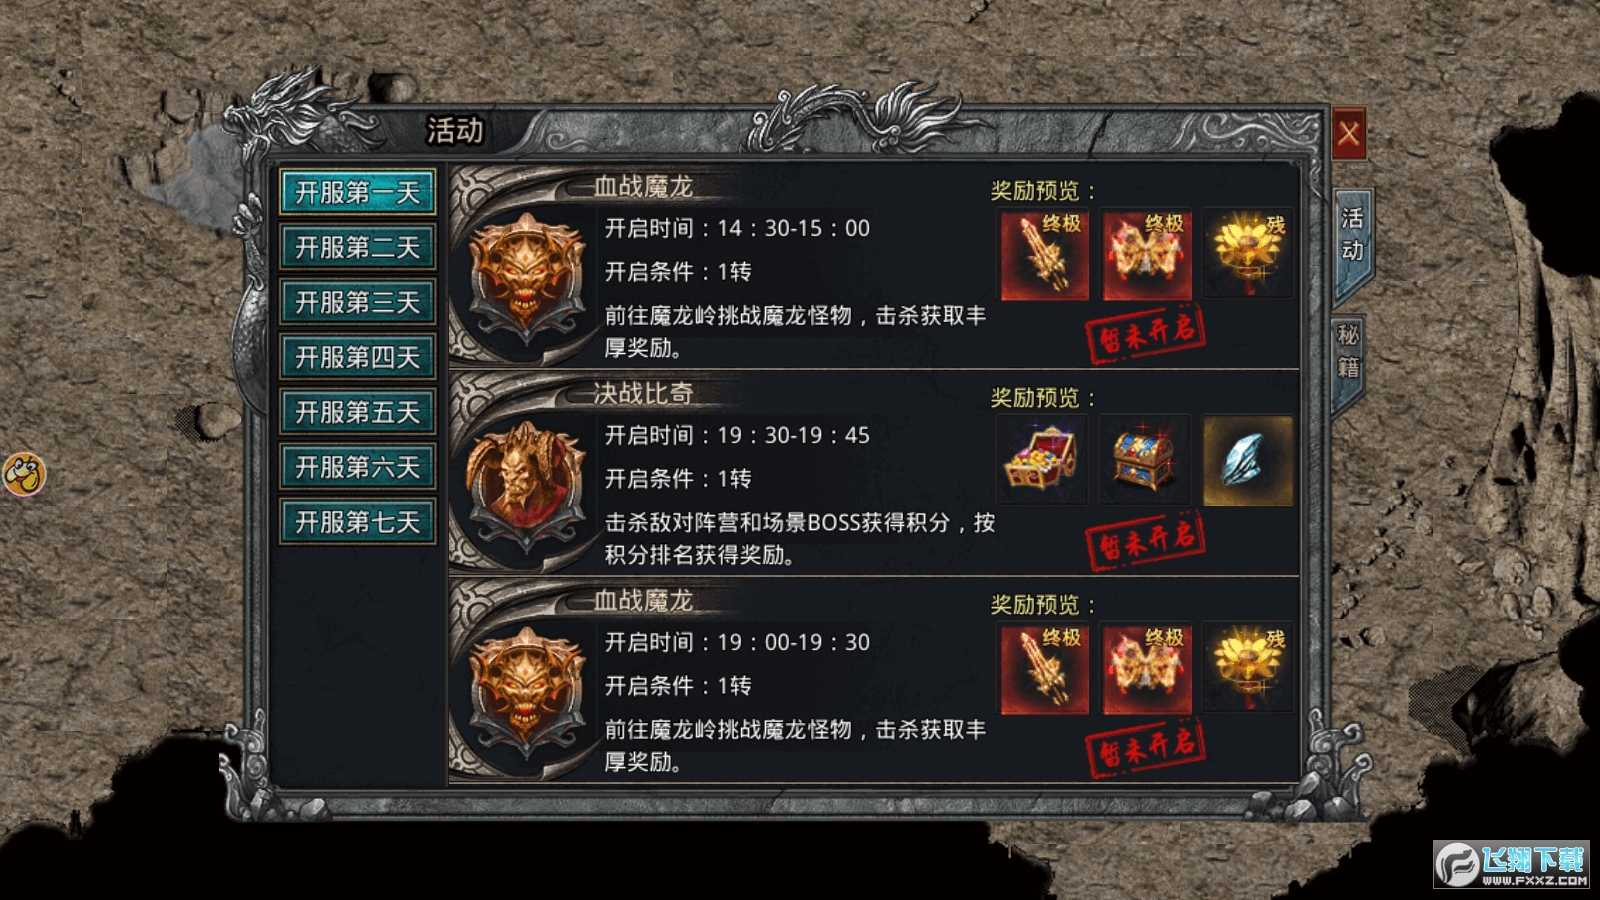Click the sword reward icon in third event
Viewport: 1600px width, 900px height.
click(1045, 669)
